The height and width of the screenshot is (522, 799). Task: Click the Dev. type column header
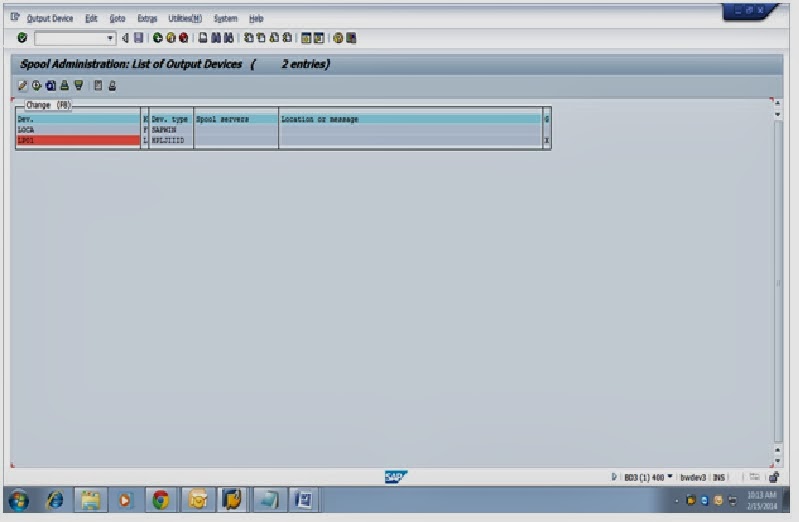pyautogui.click(x=170, y=119)
